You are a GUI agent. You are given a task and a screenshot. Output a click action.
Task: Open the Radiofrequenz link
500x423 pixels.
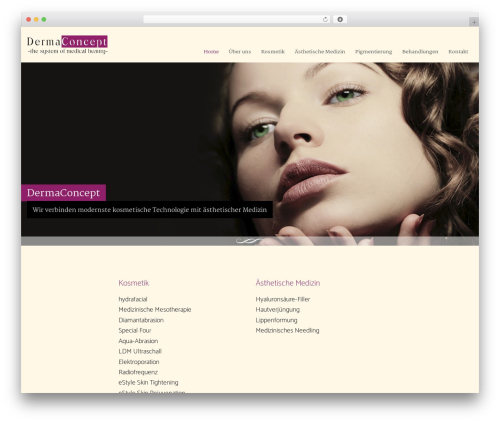138,372
